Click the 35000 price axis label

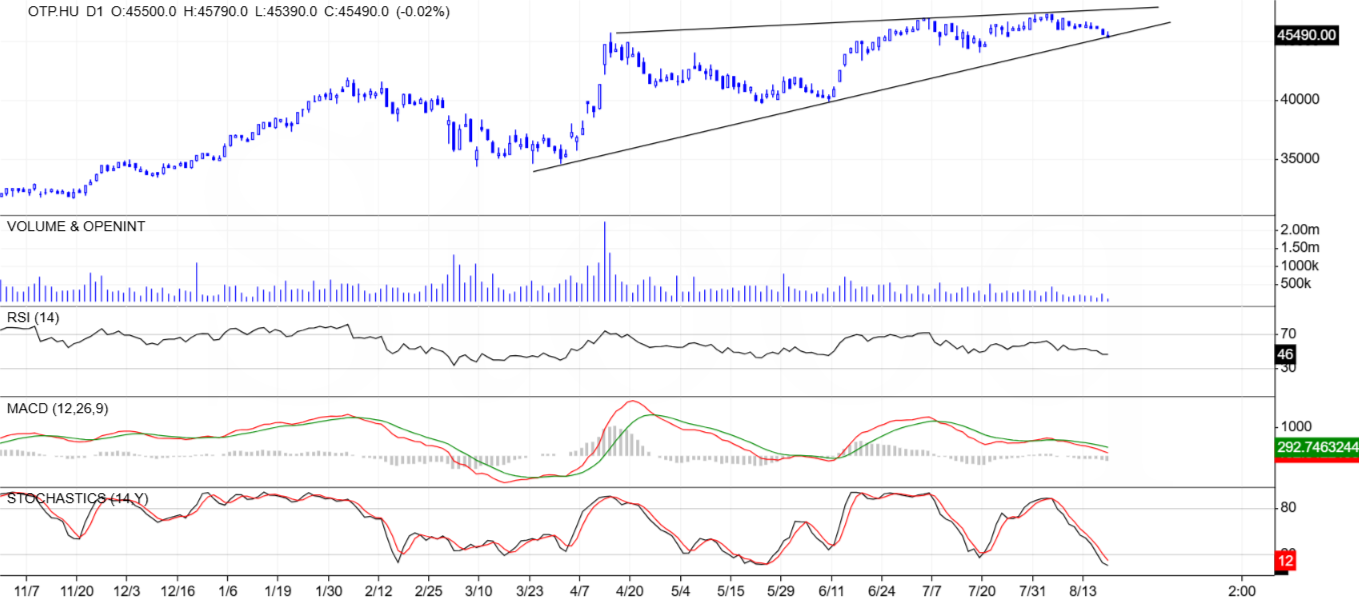tap(1302, 158)
